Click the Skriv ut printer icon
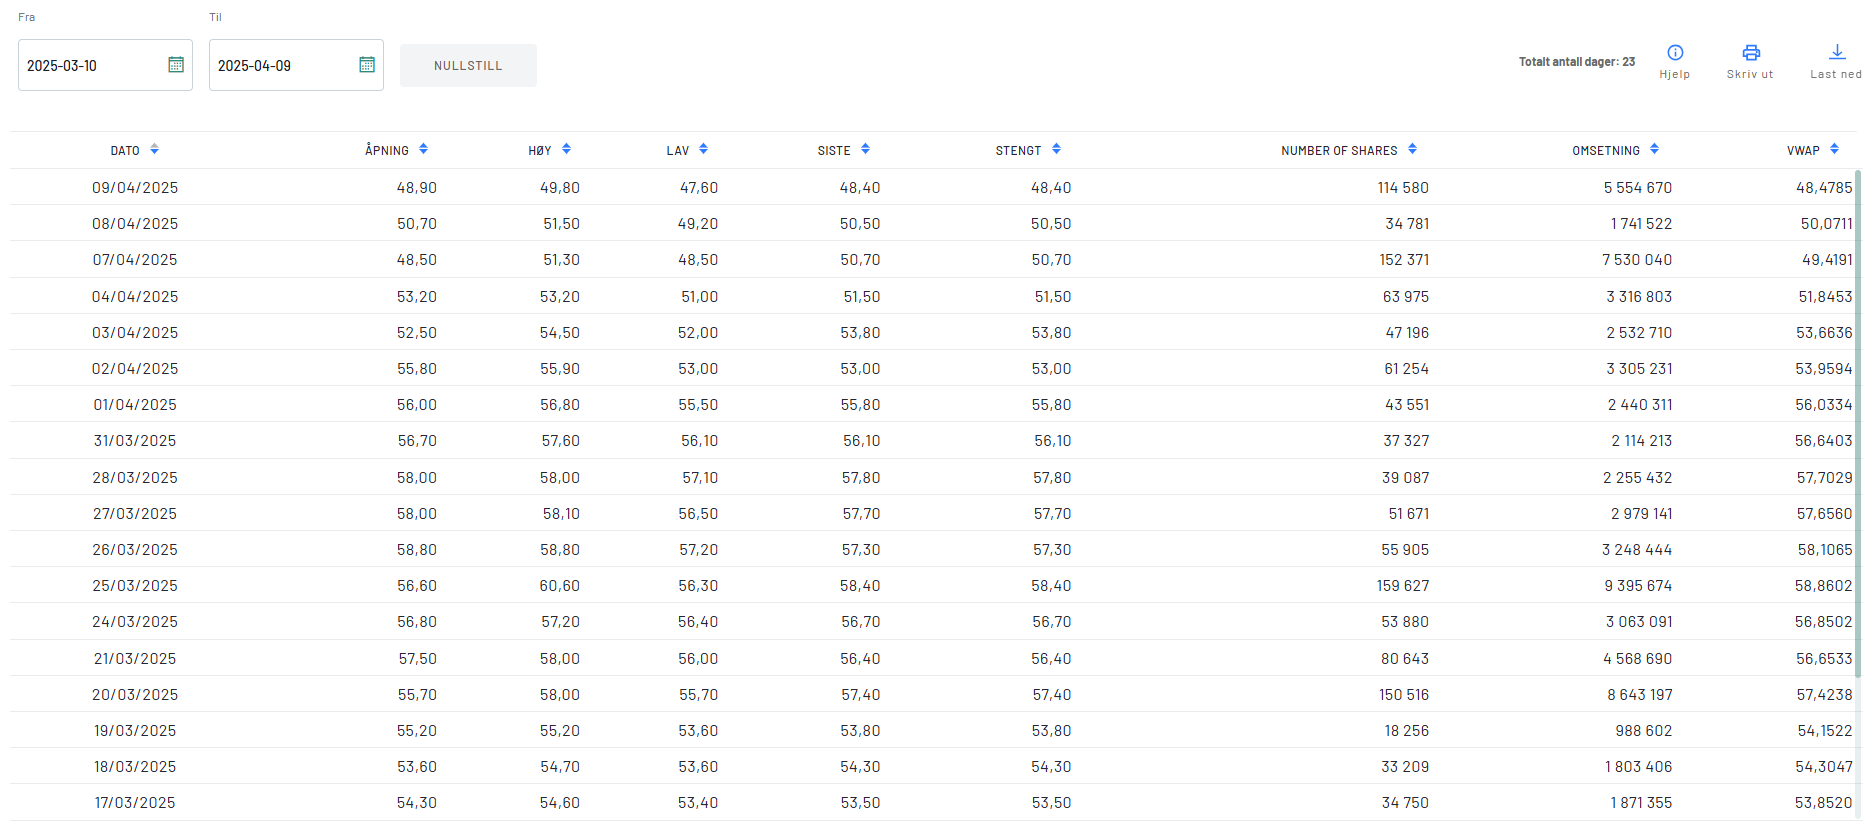The width and height of the screenshot is (1875, 835). pyautogui.click(x=1751, y=53)
